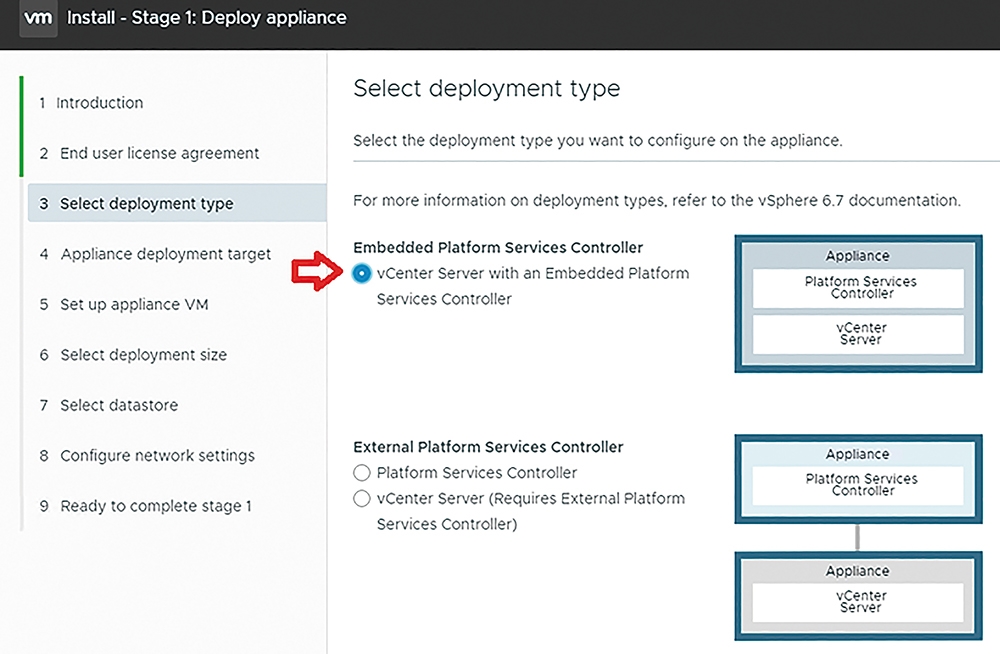
Task: Jump to step 4 Appliance deployment target
Action: 155,254
